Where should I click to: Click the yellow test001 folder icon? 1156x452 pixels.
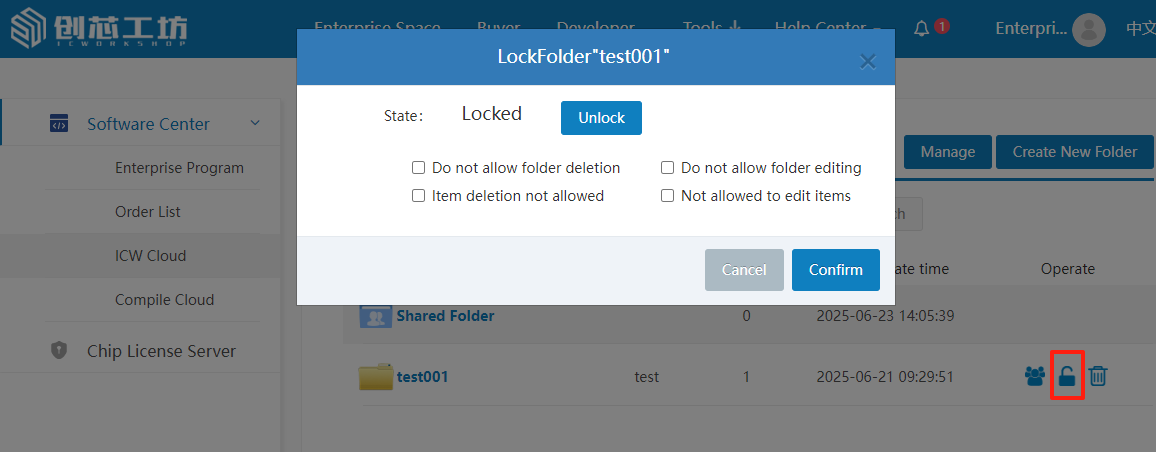(376, 377)
